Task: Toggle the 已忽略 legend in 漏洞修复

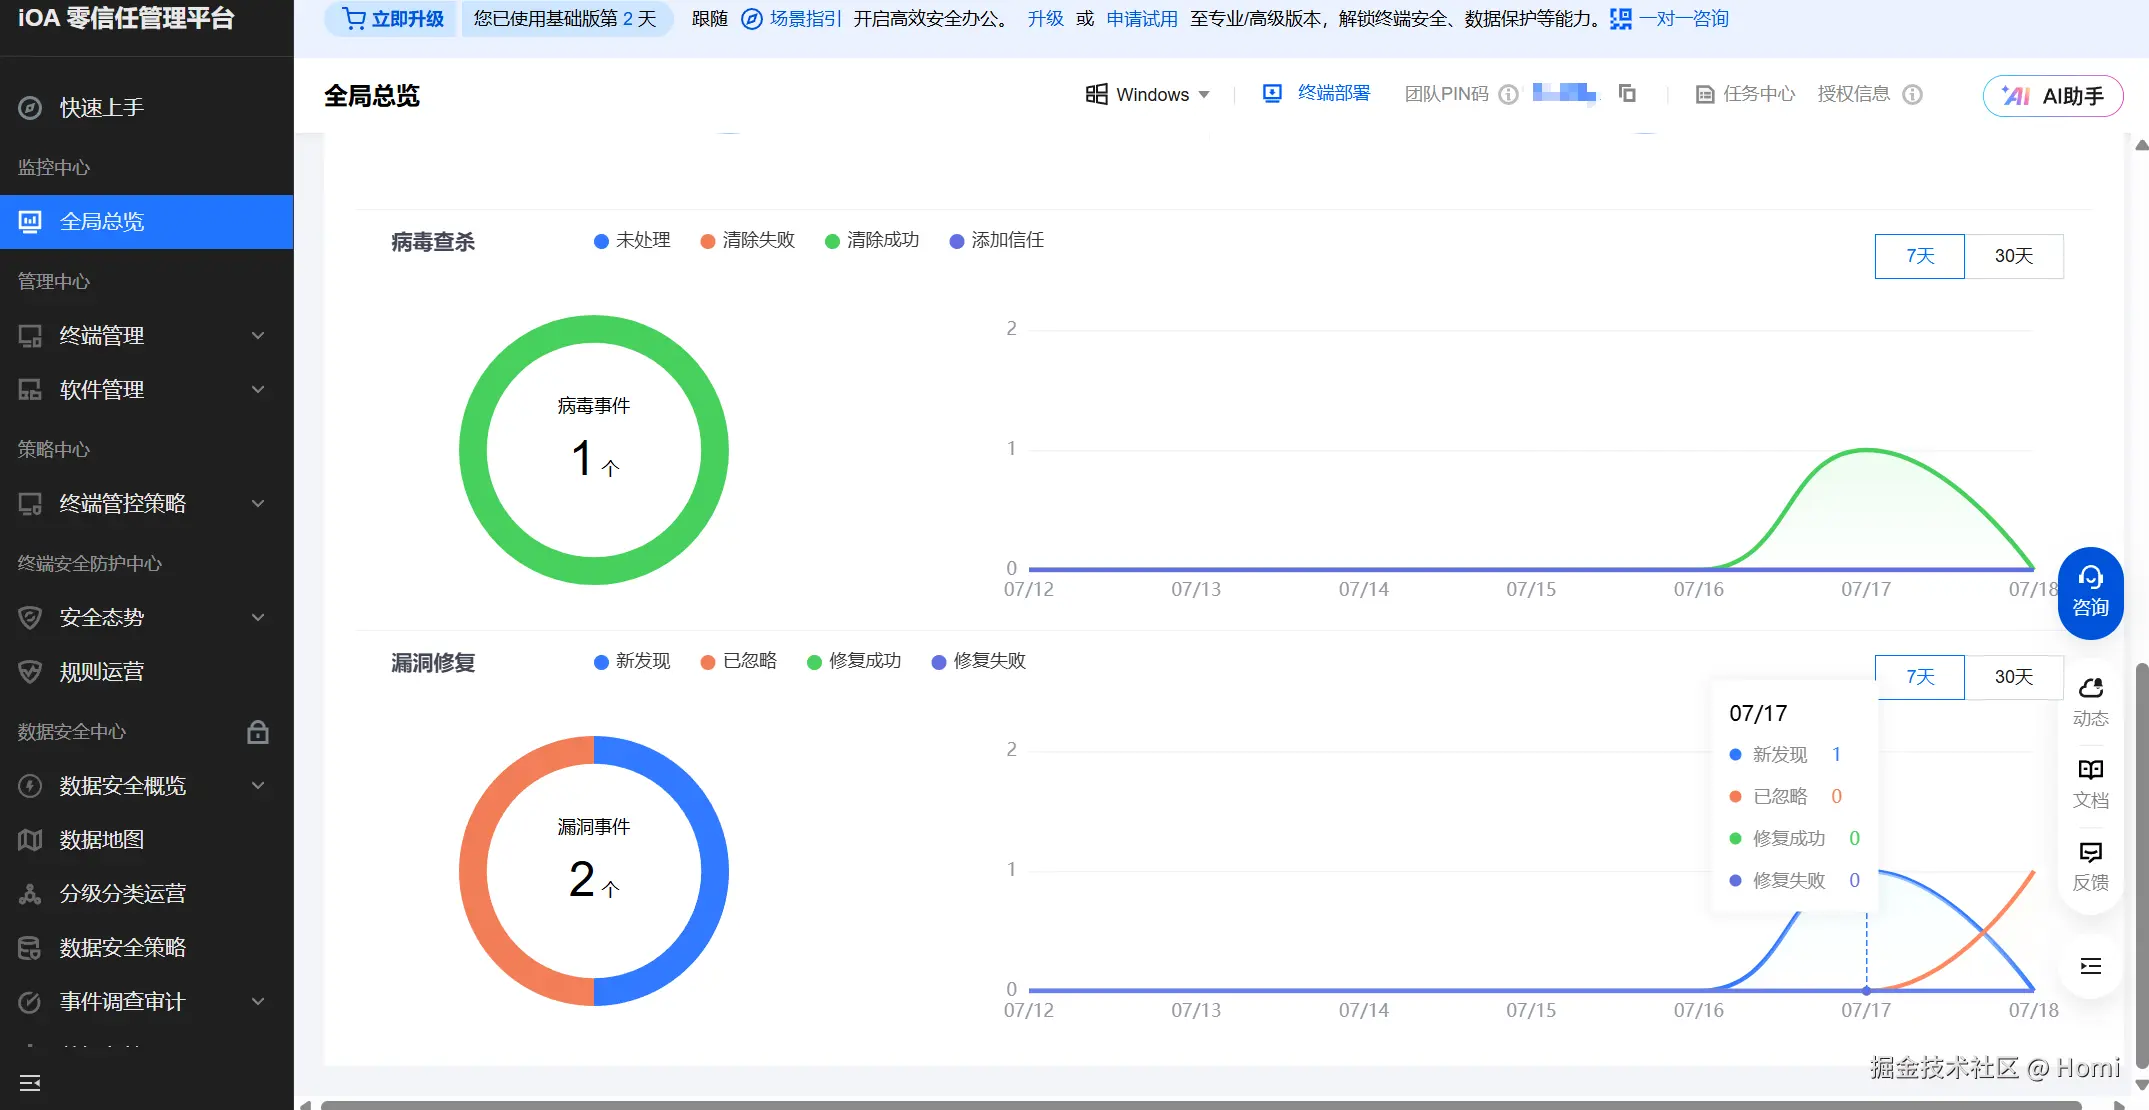Action: coord(738,662)
